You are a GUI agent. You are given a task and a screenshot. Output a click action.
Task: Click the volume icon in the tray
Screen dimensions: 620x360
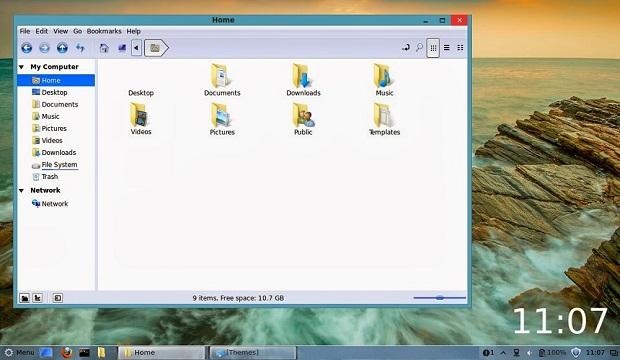coord(529,352)
